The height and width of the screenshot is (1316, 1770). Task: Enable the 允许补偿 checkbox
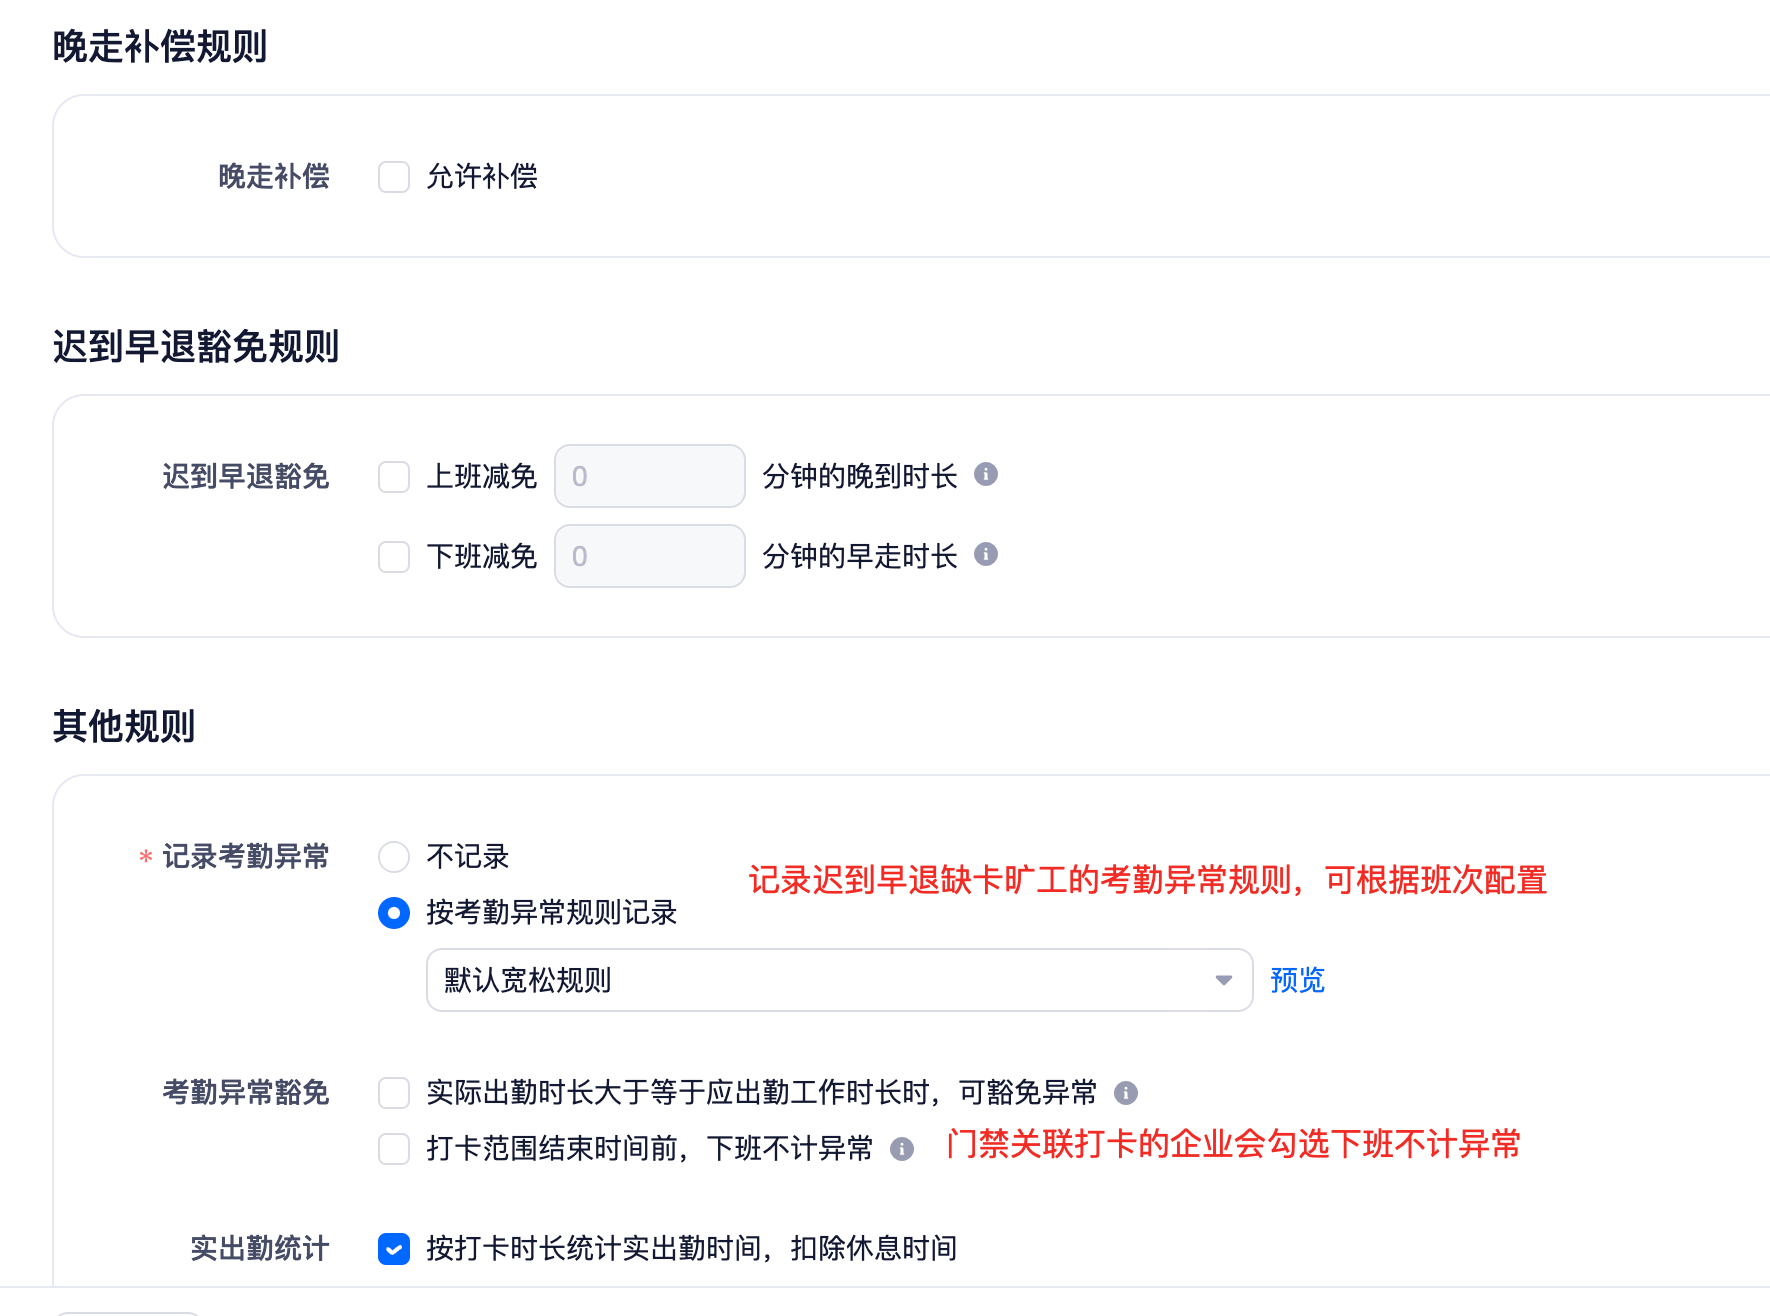394,177
